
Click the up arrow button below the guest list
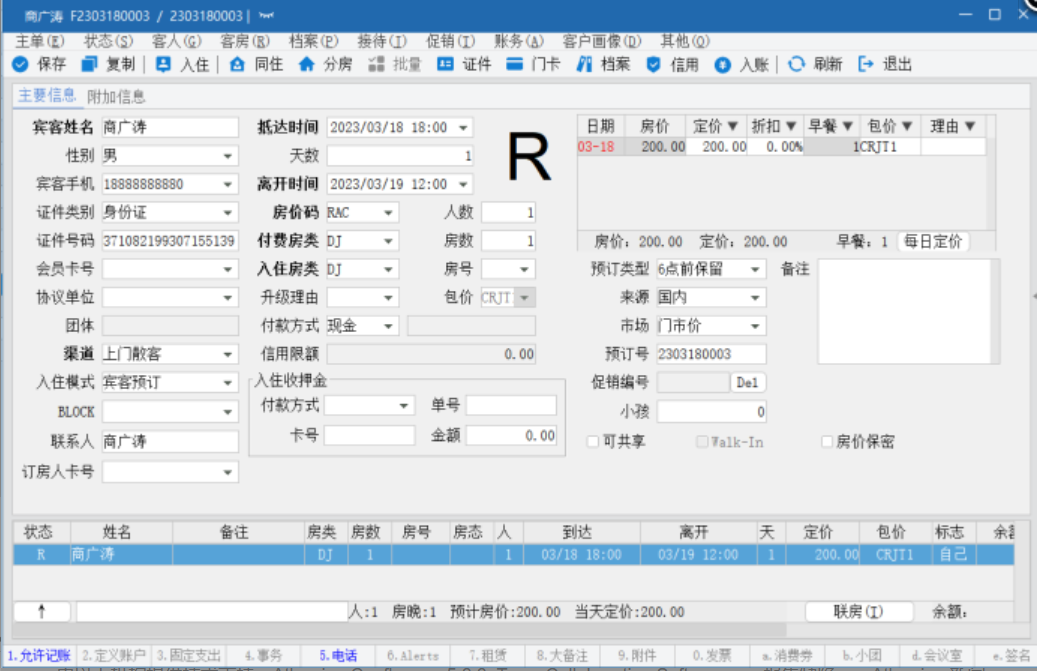click(42, 612)
